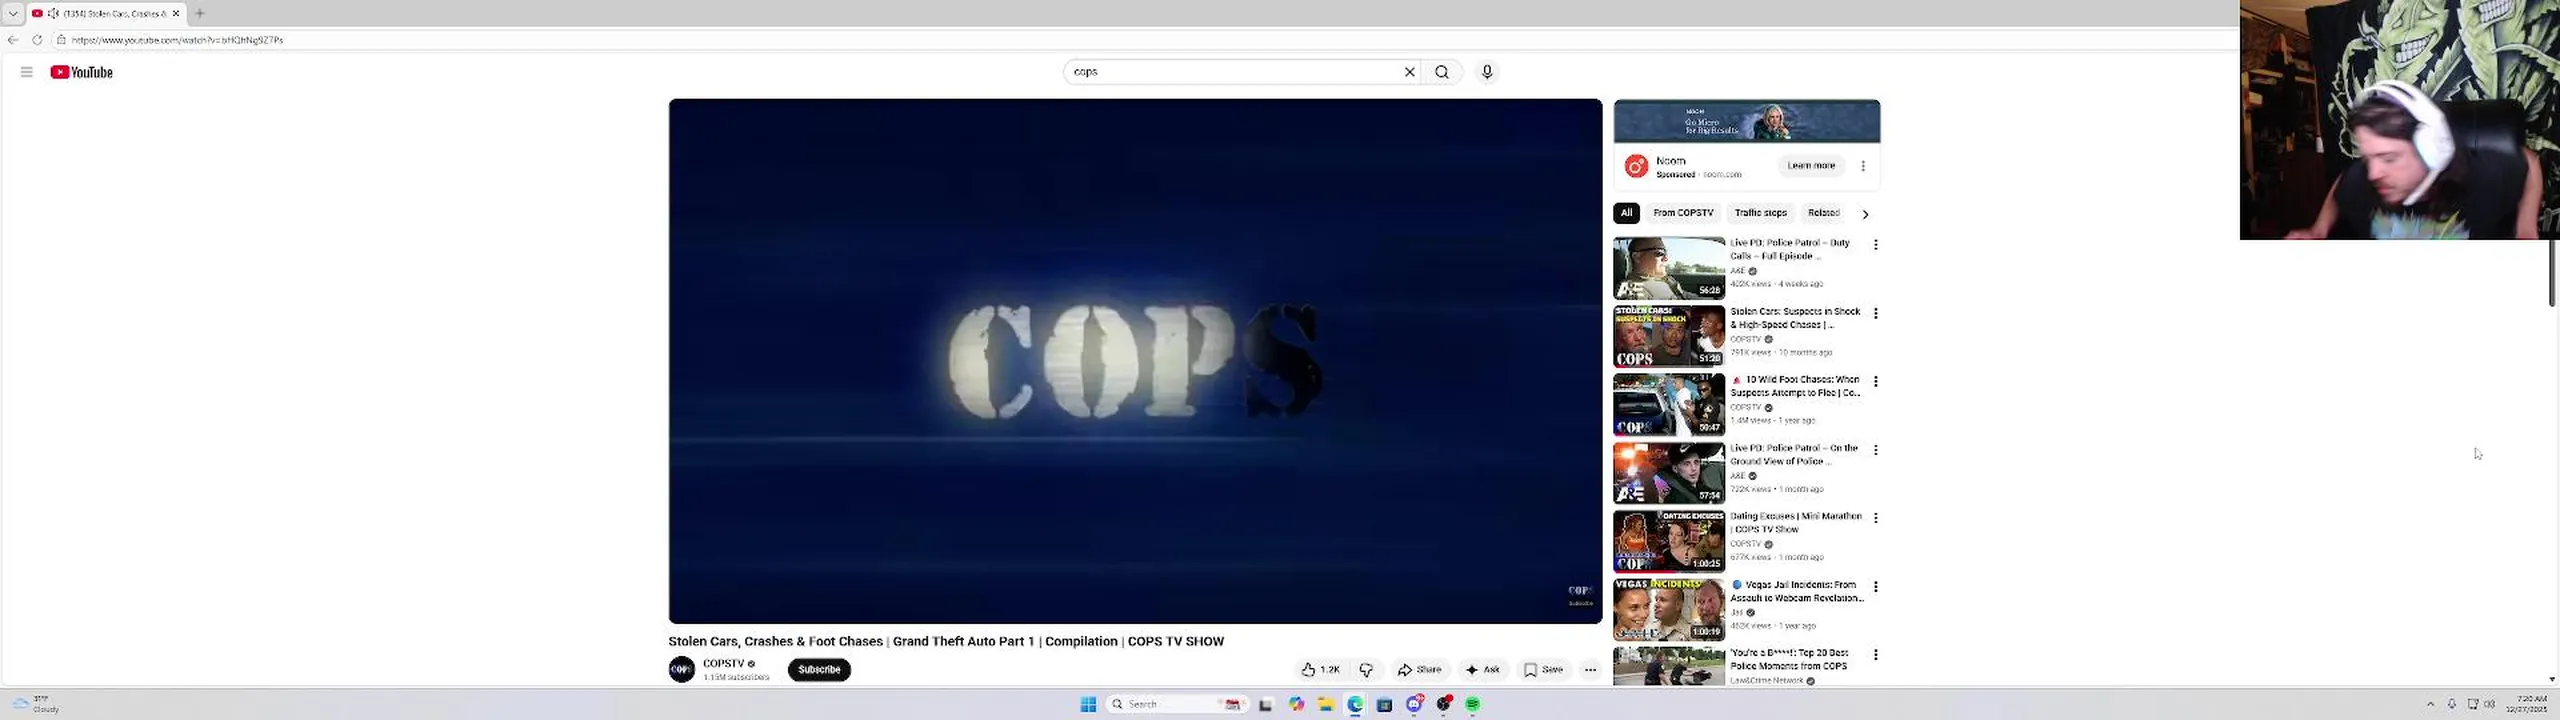
Task: Click the address bar URL
Action: pyautogui.click(x=178, y=40)
